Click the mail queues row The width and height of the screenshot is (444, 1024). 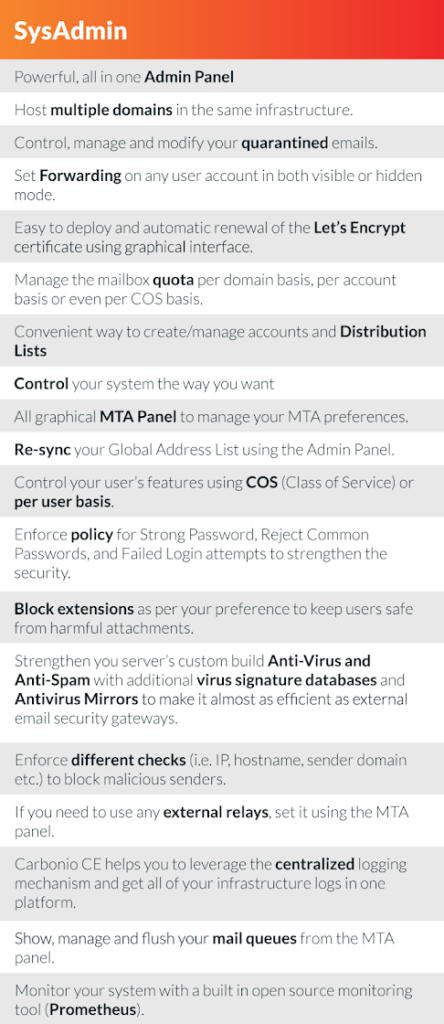222,947
